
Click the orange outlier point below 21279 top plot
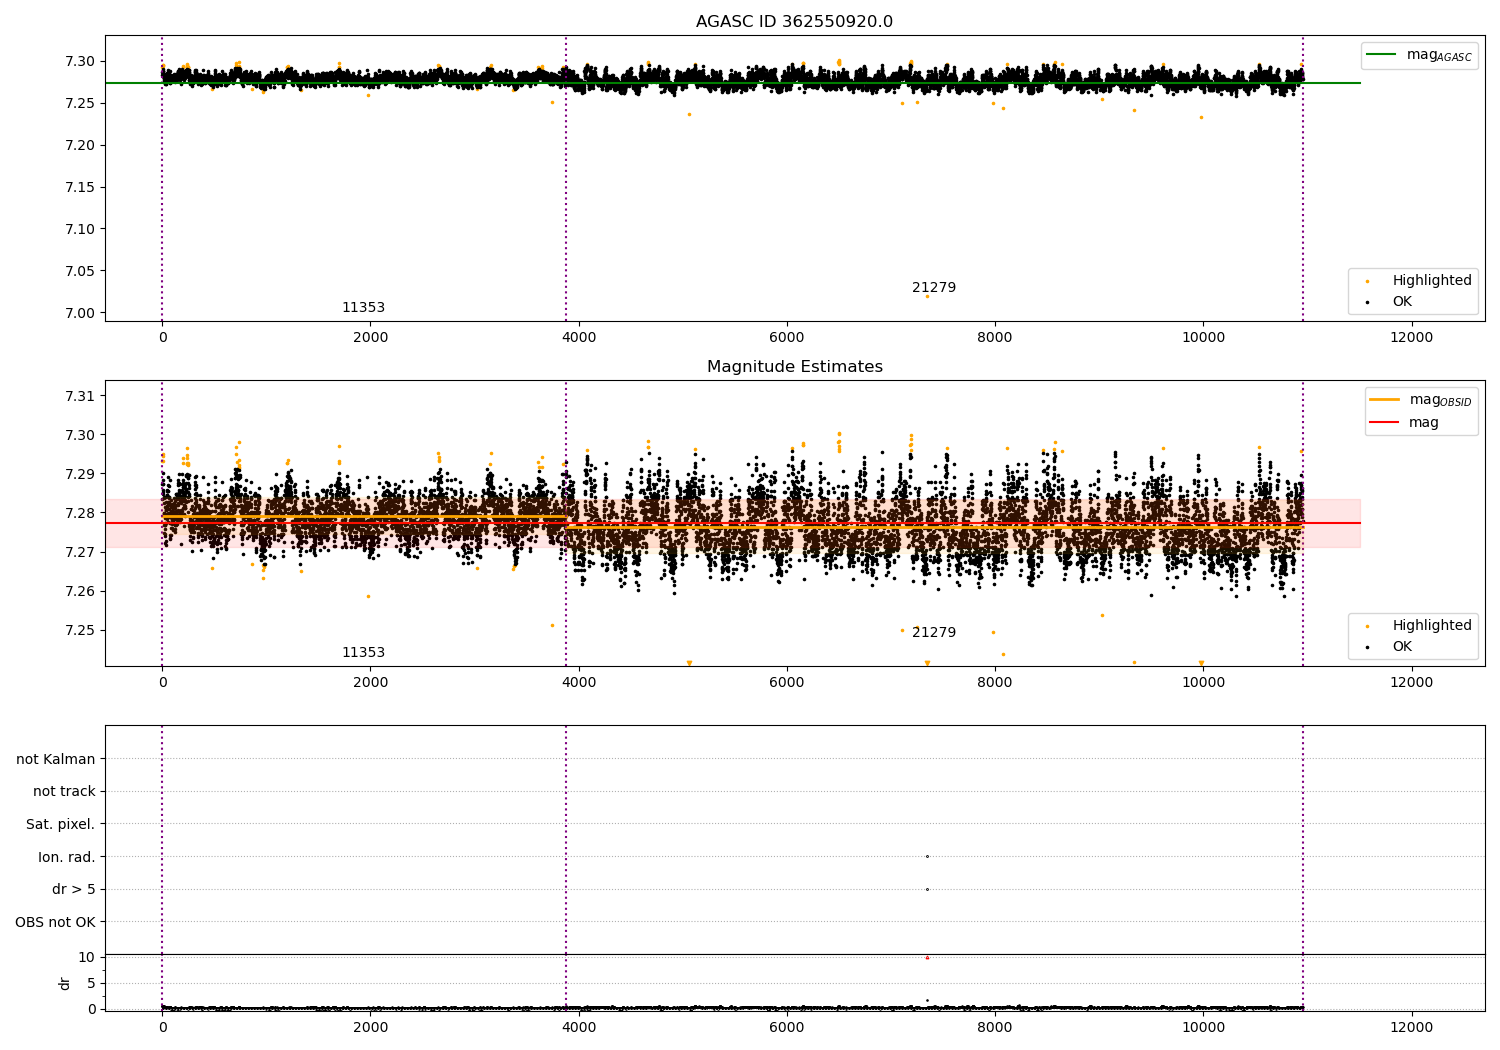[927, 296]
